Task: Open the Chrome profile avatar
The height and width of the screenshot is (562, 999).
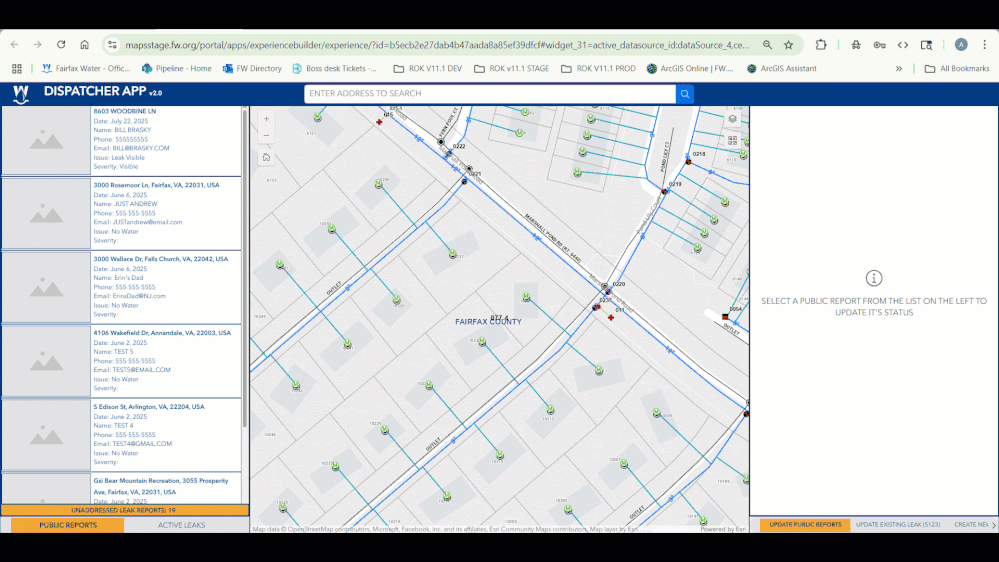Action: coord(961,45)
